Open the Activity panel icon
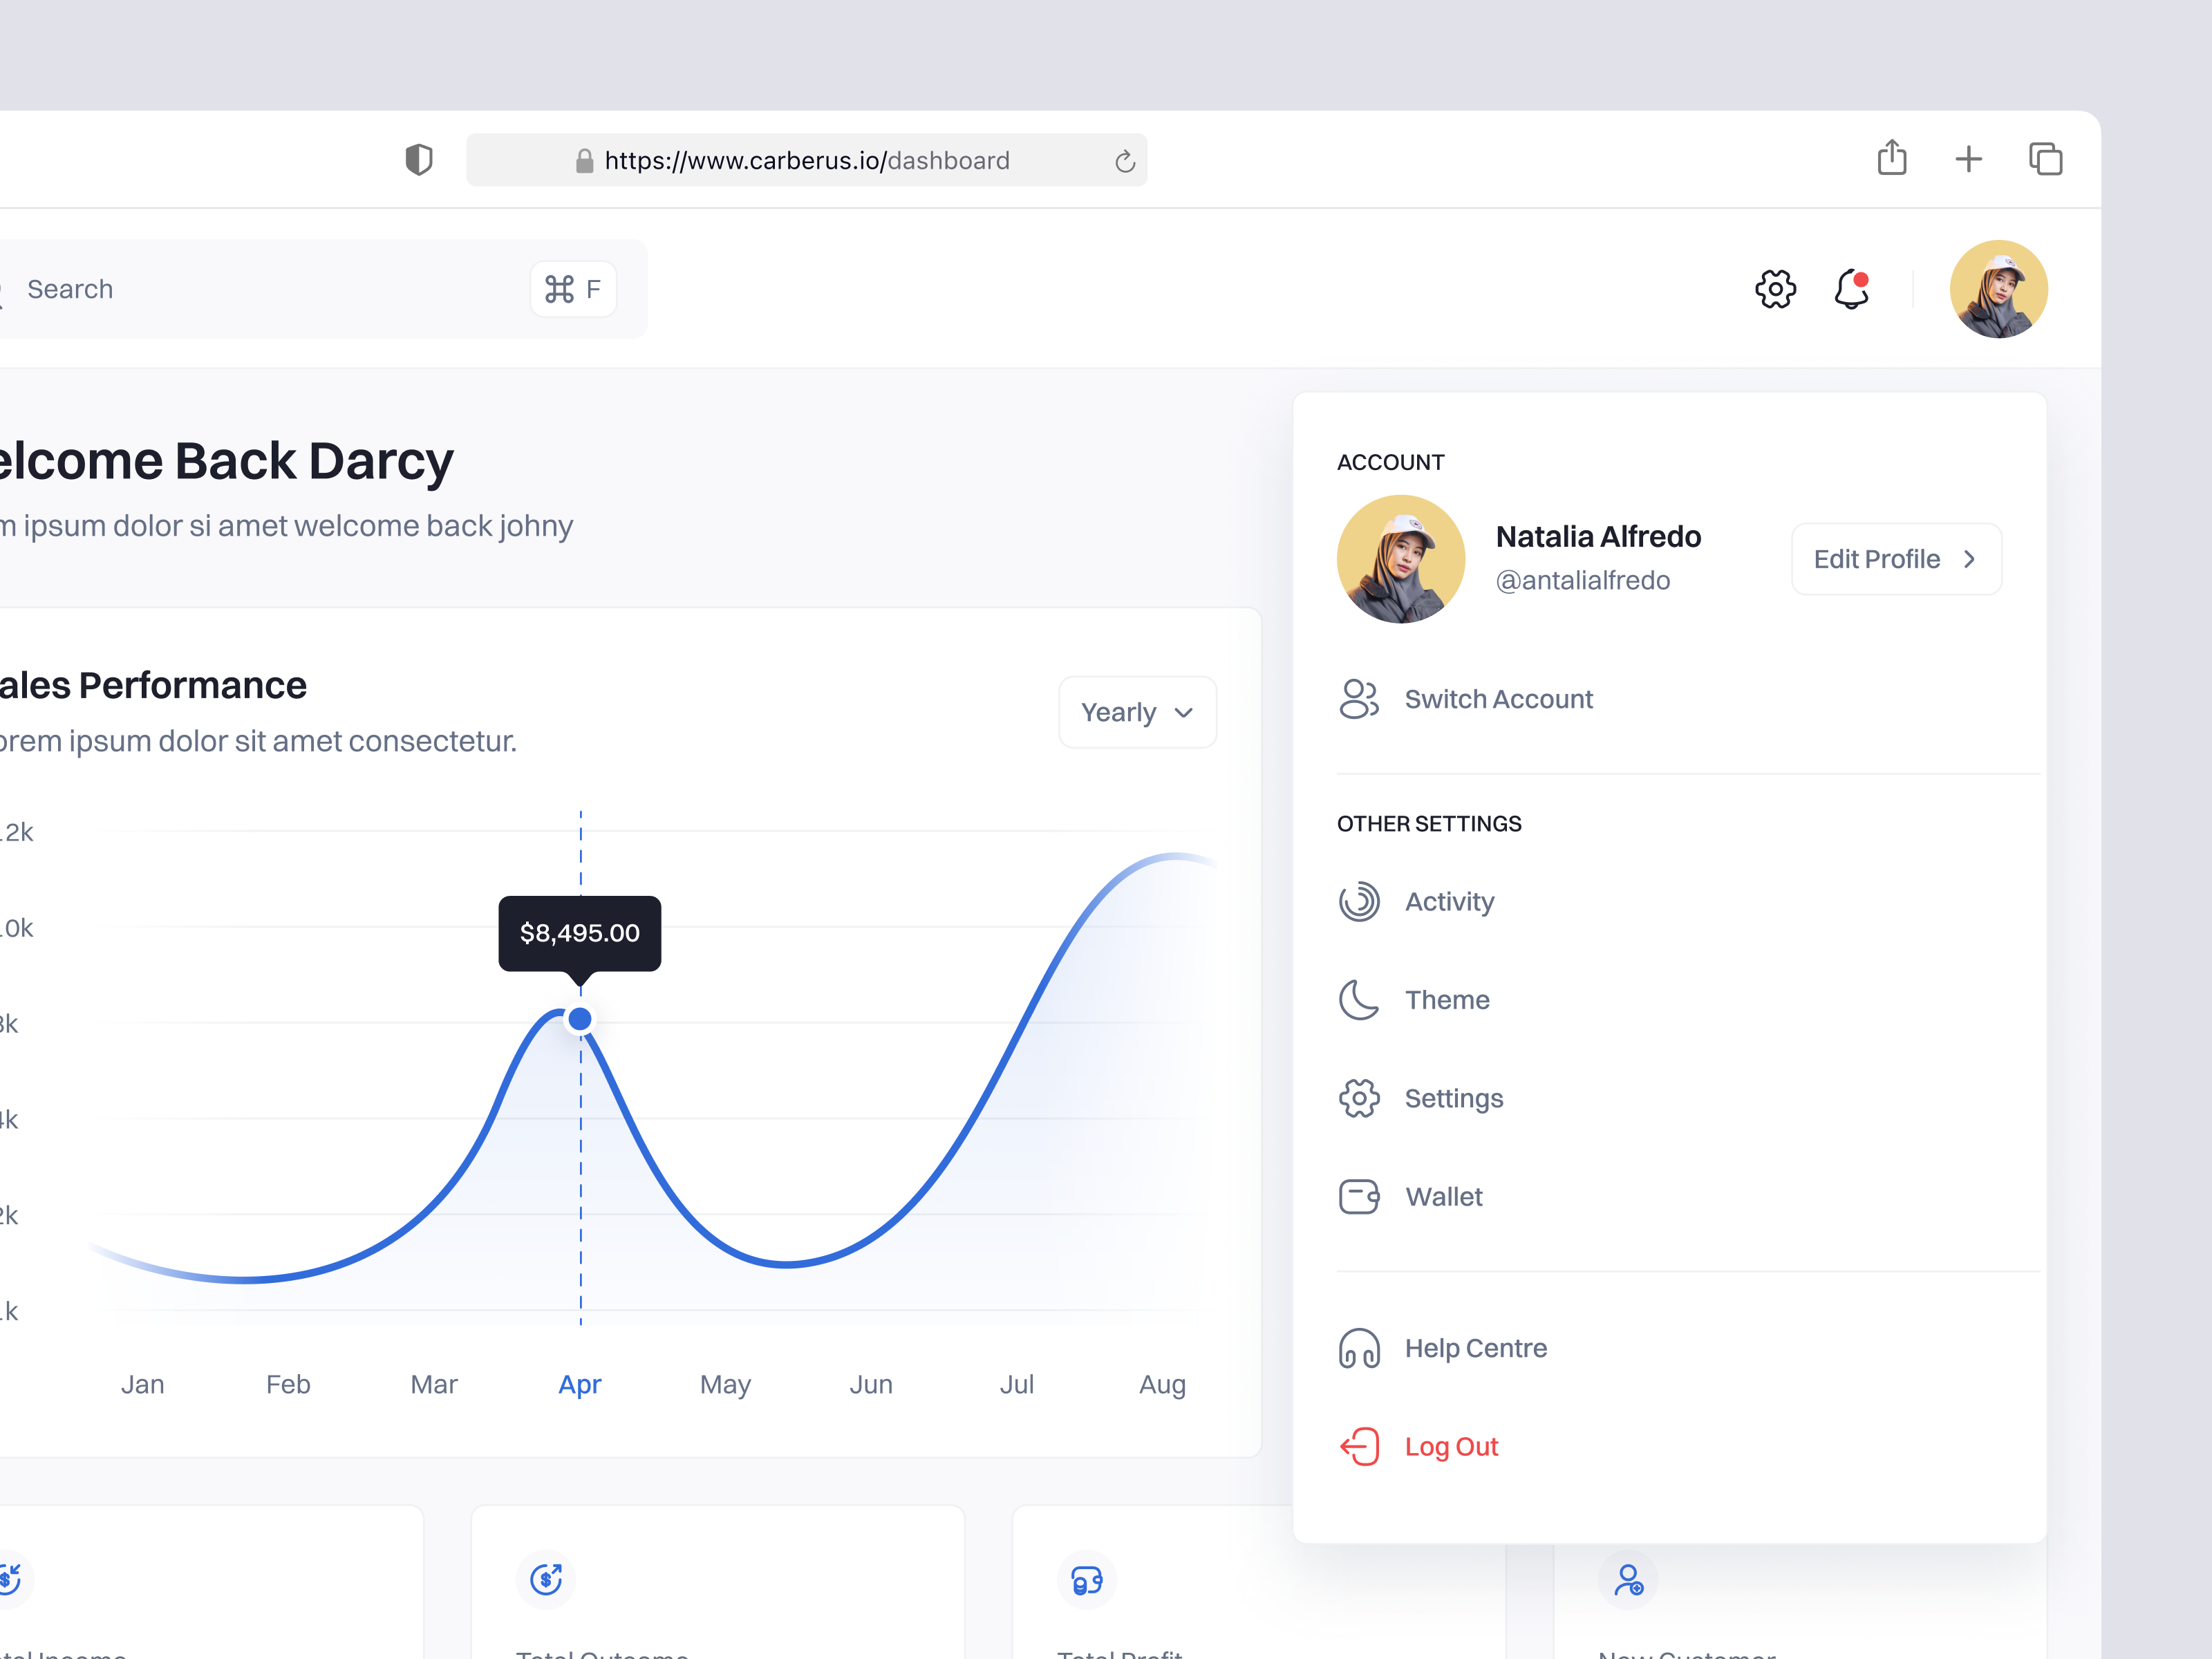The image size is (2212, 1659). (x=1360, y=901)
